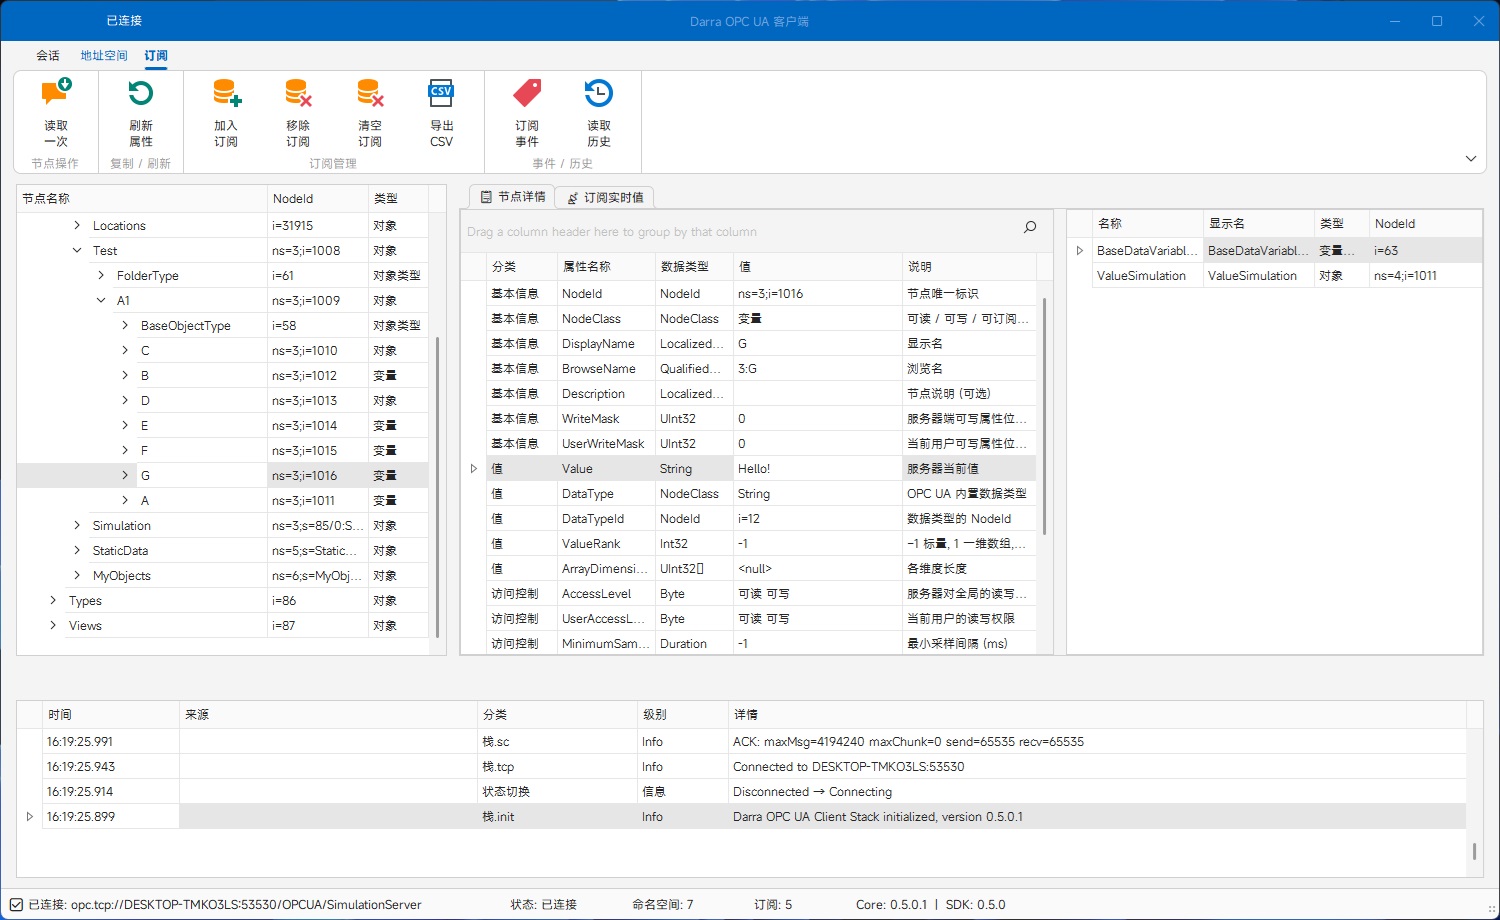Click the log panel vertical scrollbar
Screen dimensions: 1500x920
tap(1474, 852)
